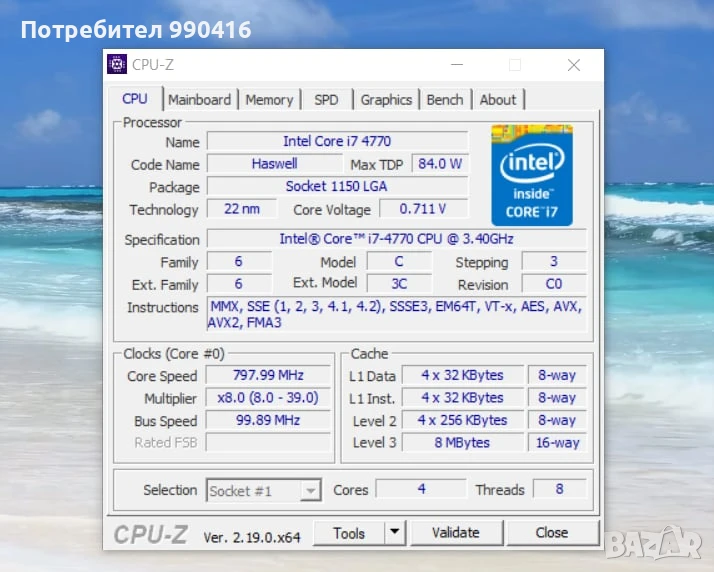
Task: Click the Level 2 value '4 x 256 KBytes'
Action: click(x=463, y=420)
